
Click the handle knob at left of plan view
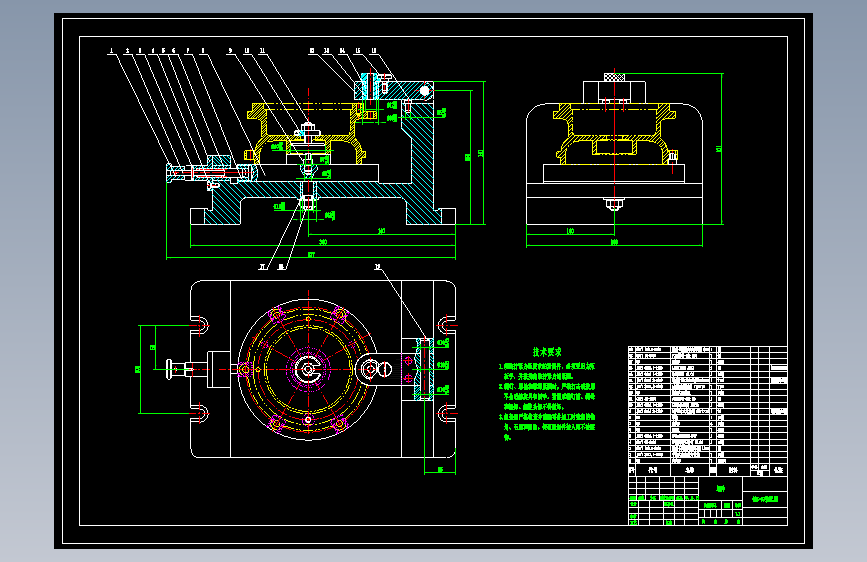(170, 369)
